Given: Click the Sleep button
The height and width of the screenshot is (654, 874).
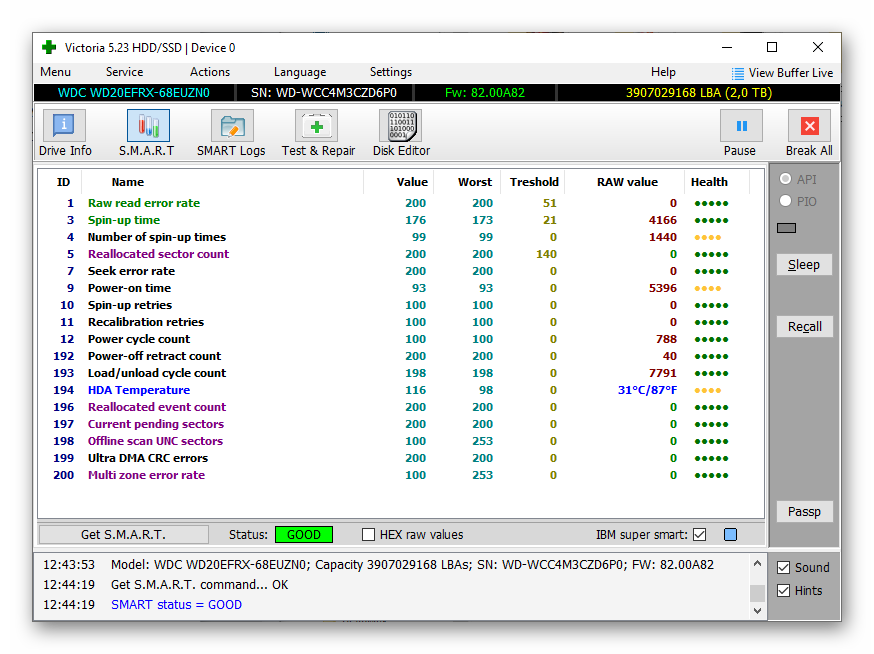Looking at the screenshot, I should 804,265.
